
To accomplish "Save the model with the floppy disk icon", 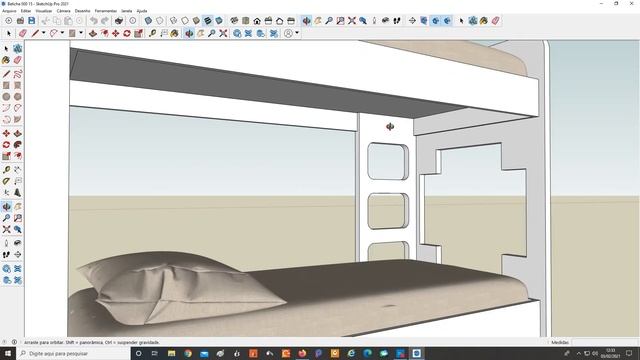I will point(31,20).
